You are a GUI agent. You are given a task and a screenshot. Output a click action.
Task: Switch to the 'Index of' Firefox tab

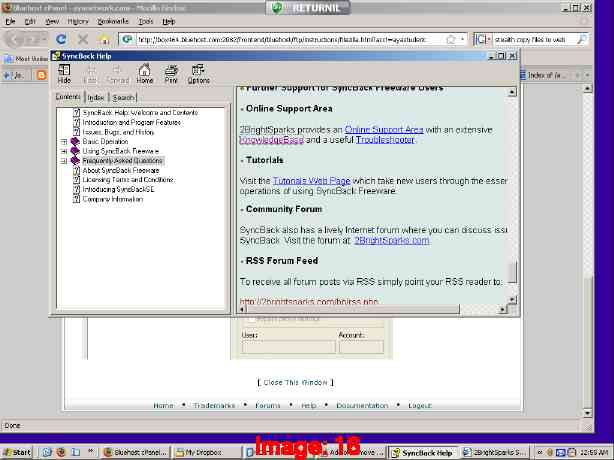tap(546, 75)
